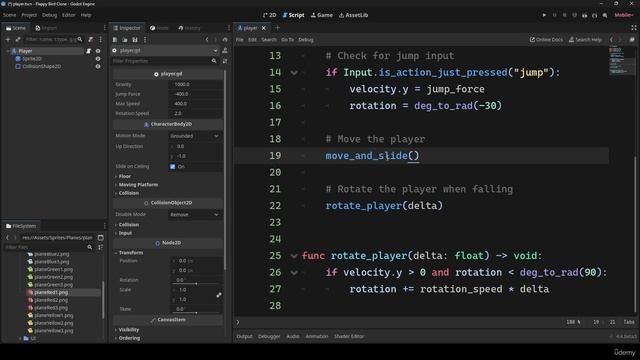Toggle Slide on Ceiling checkbox
The height and width of the screenshot is (360, 640).
(x=173, y=167)
